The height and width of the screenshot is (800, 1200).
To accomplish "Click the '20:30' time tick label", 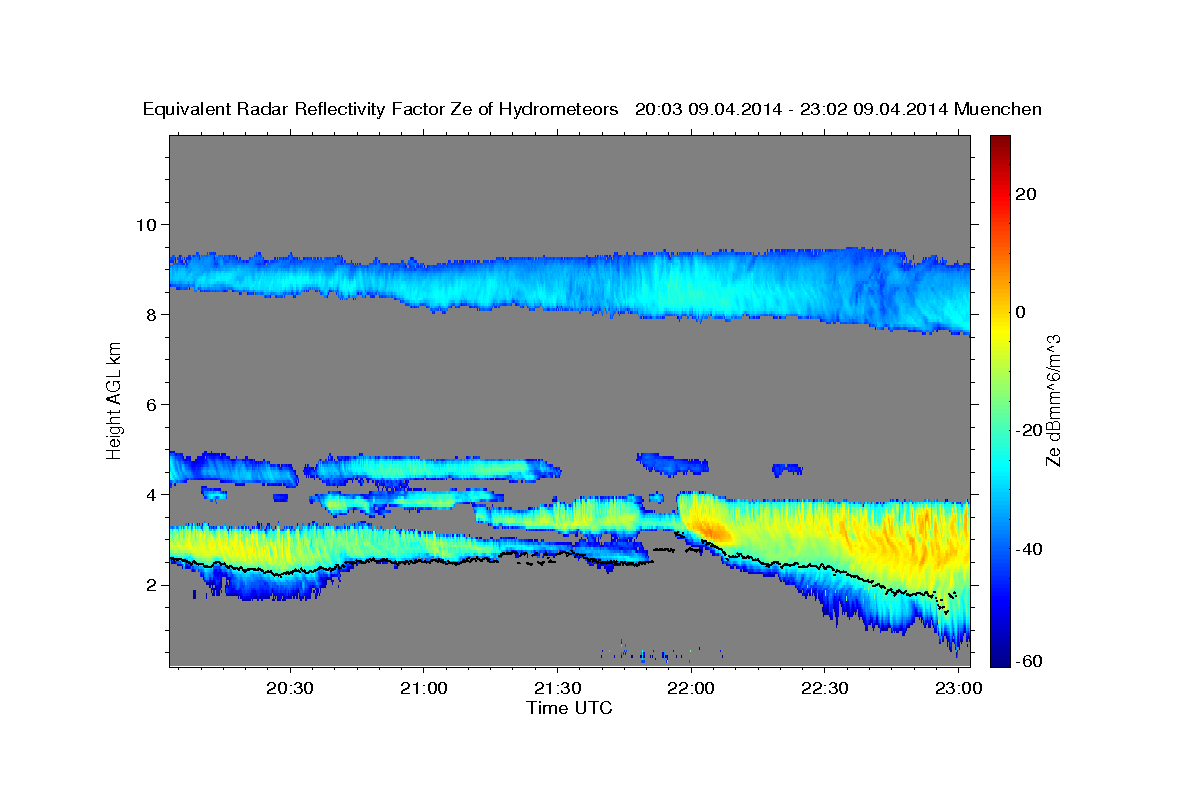I will pyautogui.click(x=291, y=689).
